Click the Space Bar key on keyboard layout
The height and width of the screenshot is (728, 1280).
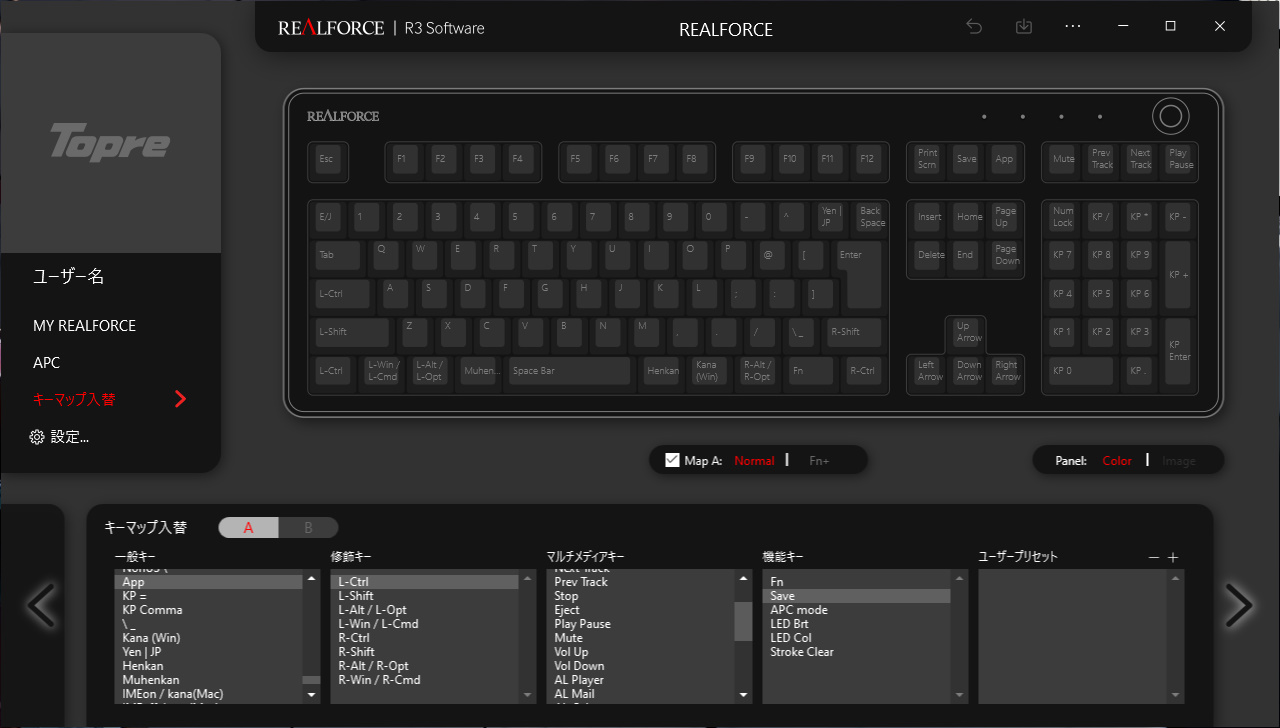pyautogui.click(x=569, y=371)
